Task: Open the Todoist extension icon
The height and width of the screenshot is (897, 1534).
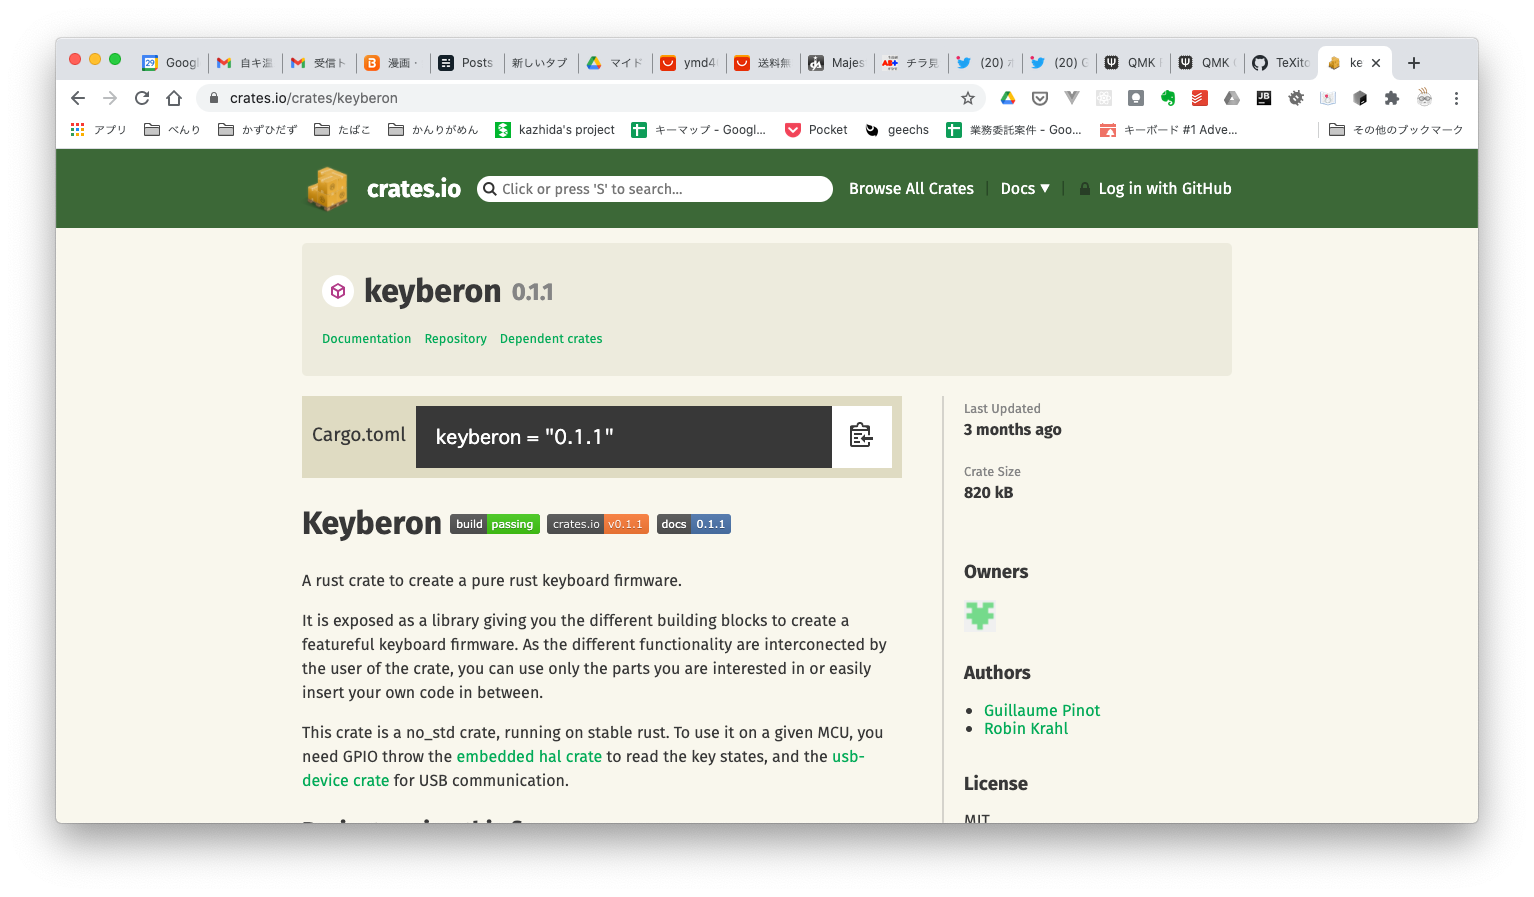Action: tap(1199, 98)
